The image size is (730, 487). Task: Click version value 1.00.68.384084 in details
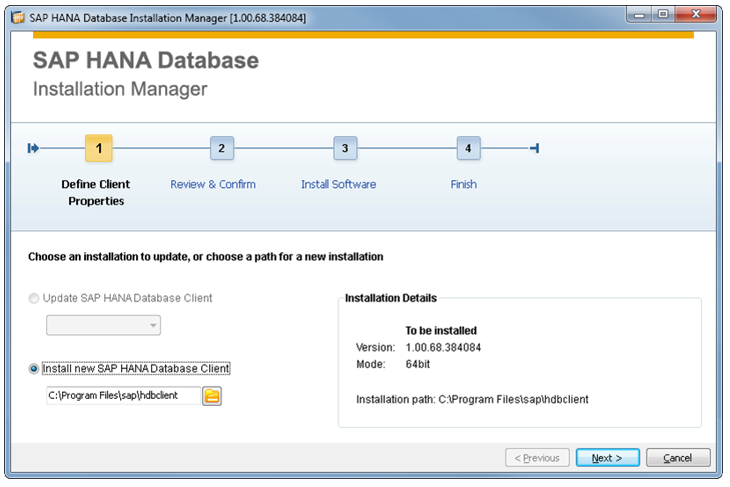[443, 347]
